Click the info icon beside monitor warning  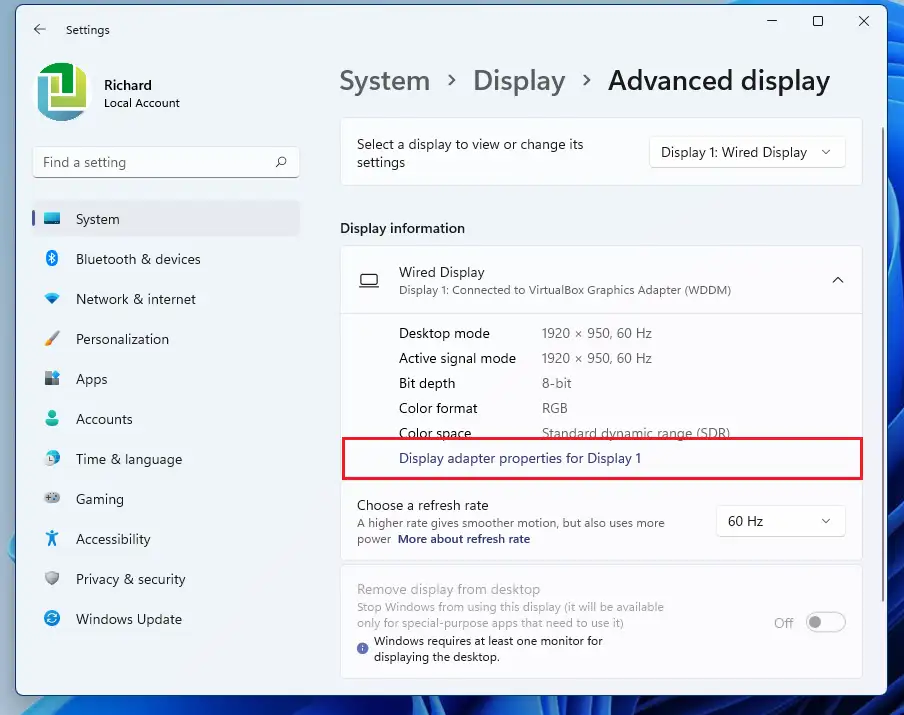tap(363, 648)
